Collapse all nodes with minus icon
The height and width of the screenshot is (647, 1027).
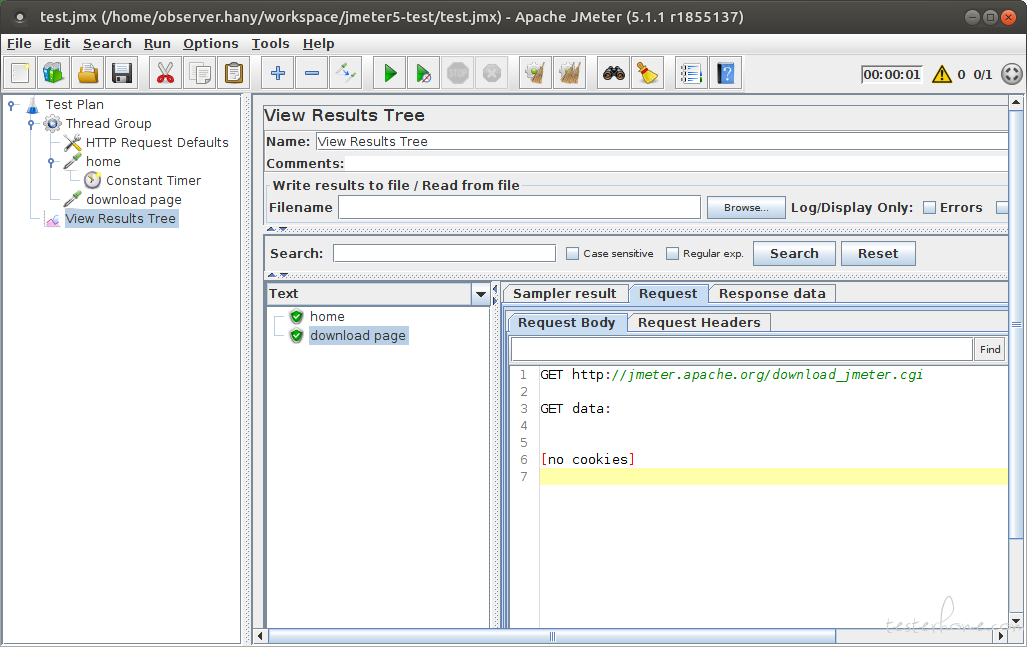312,73
